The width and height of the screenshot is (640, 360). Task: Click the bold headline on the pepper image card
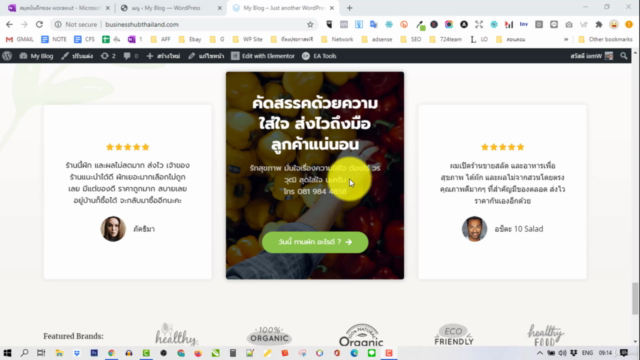click(x=315, y=124)
